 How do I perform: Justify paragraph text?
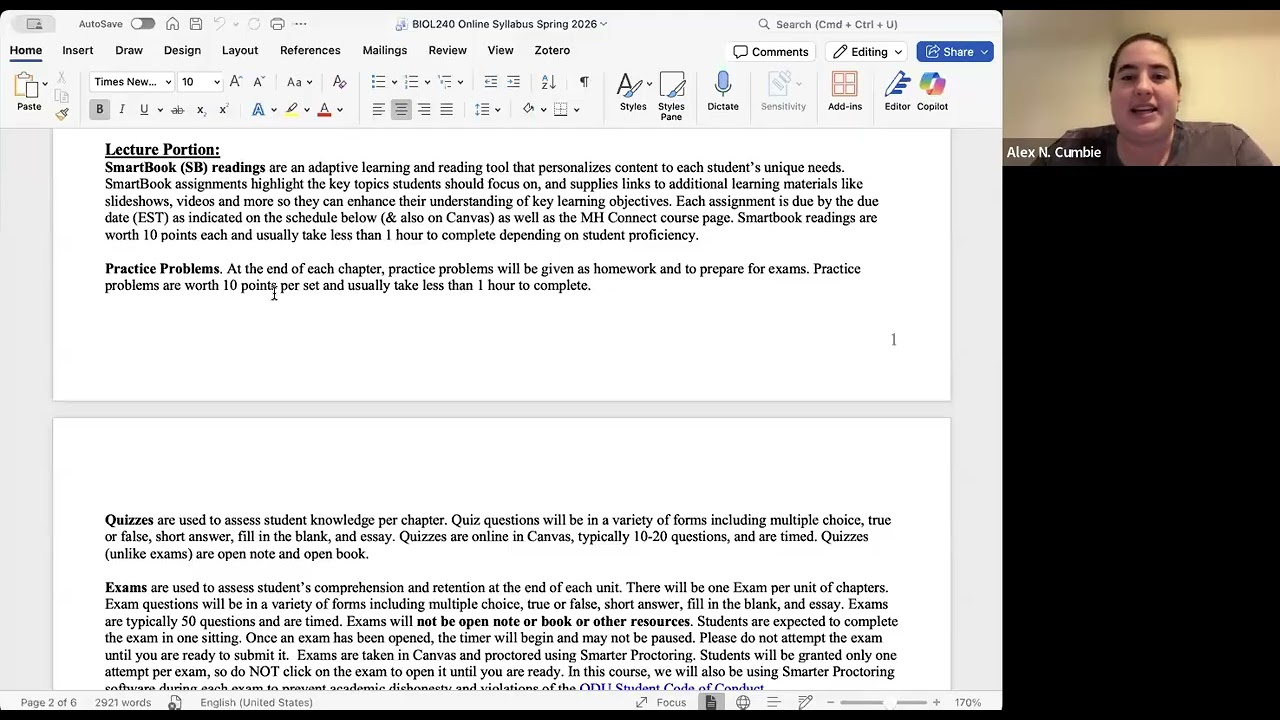coord(446,110)
